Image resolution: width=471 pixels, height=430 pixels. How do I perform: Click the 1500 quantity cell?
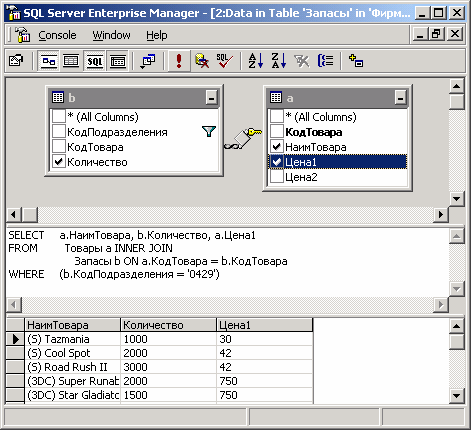[x=168, y=395]
